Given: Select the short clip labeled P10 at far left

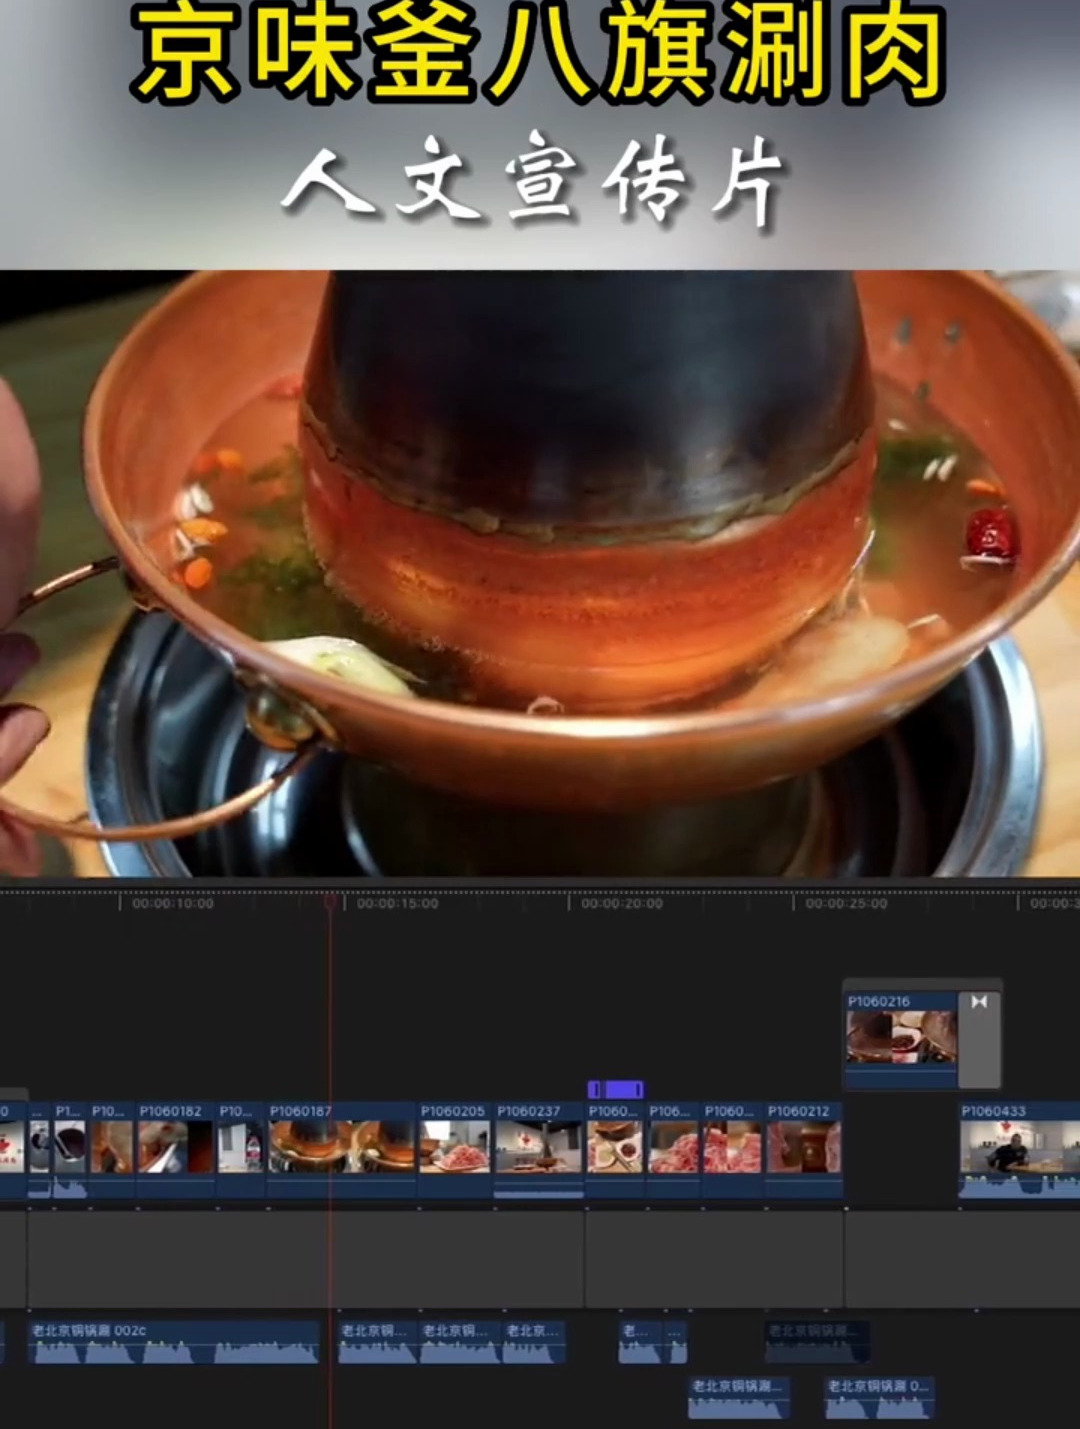Looking at the screenshot, I should click(110, 1145).
